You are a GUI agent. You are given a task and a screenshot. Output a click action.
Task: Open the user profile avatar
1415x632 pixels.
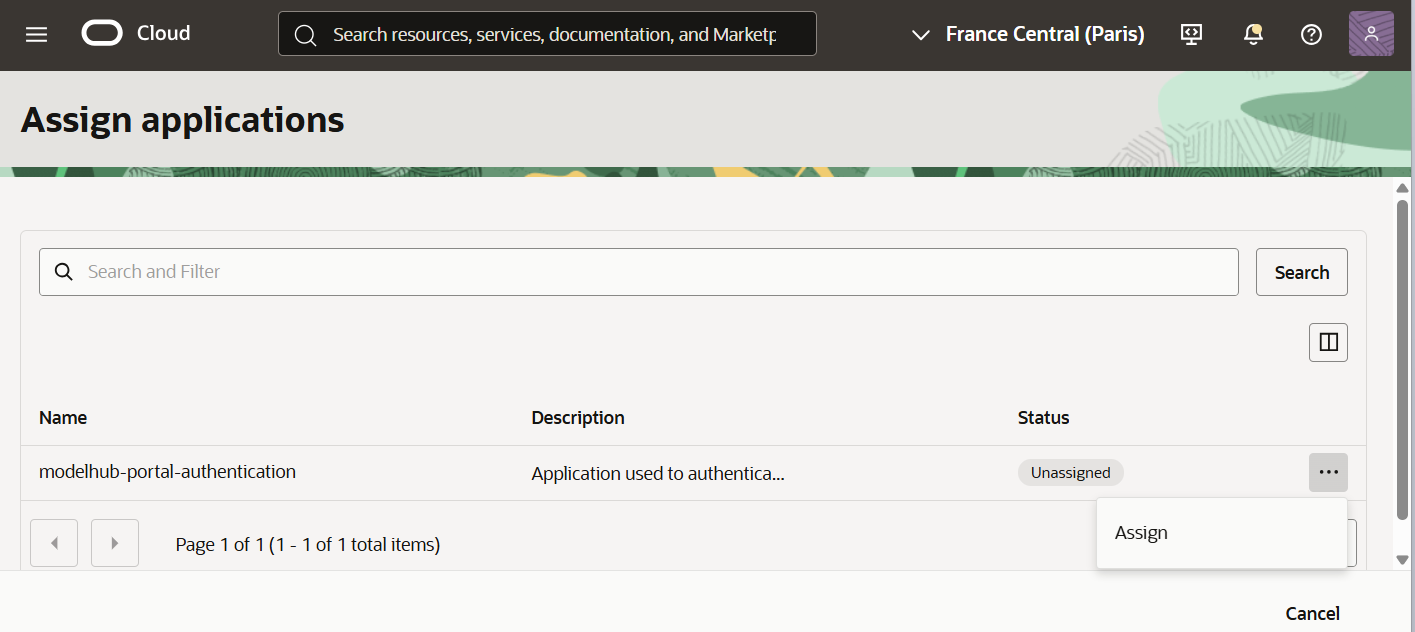click(x=1370, y=33)
